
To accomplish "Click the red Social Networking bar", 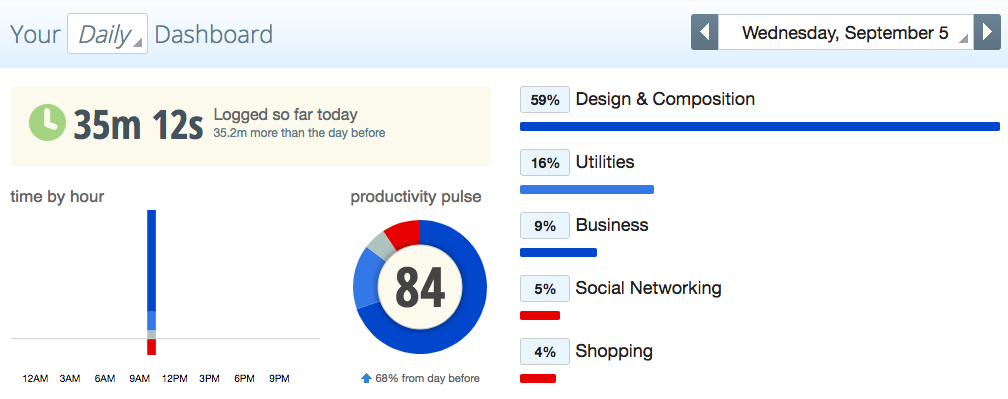I will click(540, 315).
